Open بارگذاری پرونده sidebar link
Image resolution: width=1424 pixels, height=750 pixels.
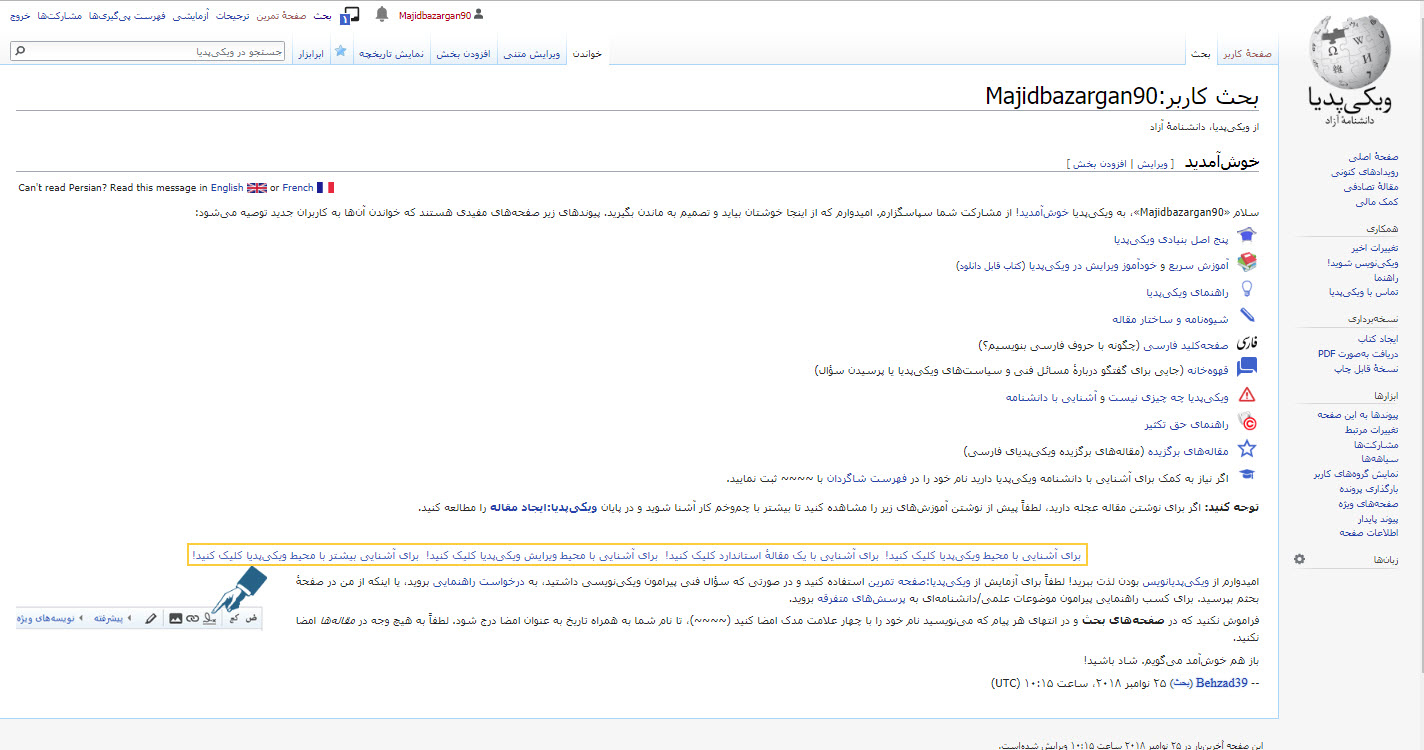[1369, 489]
